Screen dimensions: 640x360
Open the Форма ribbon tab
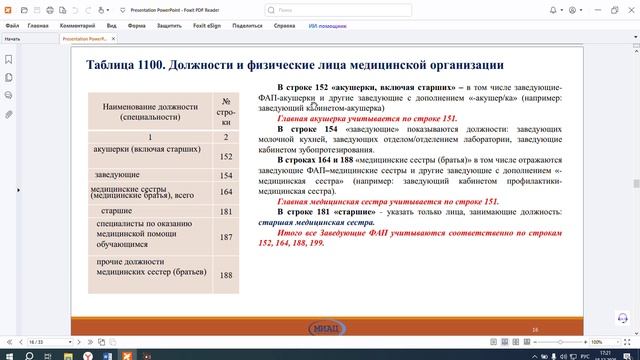[x=136, y=26]
